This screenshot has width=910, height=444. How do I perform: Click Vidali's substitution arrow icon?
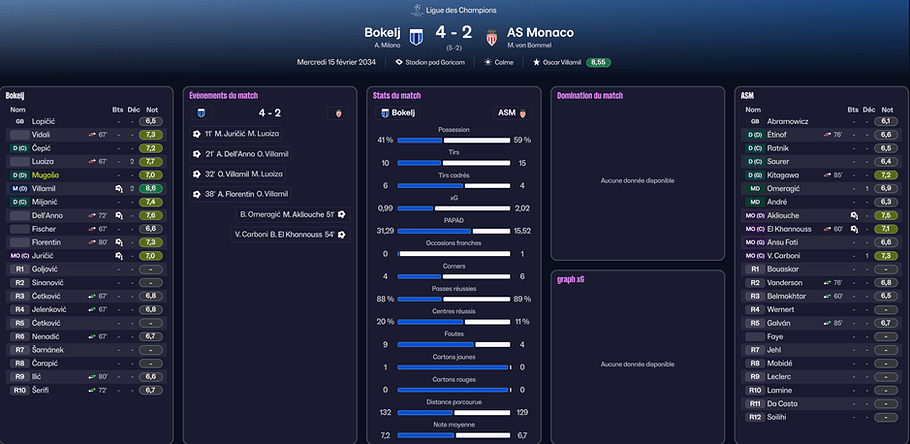pyautogui.click(x=92, y=135)
